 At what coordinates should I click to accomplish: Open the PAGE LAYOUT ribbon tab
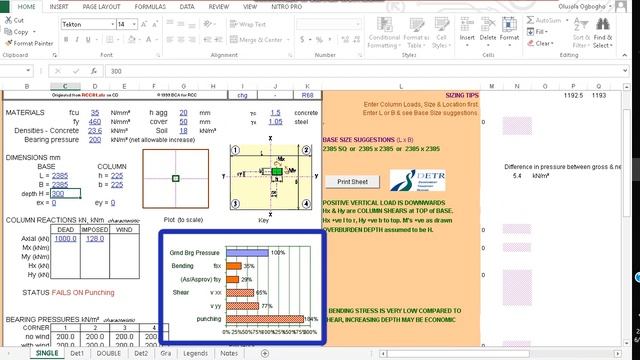[x=101, y=7]
